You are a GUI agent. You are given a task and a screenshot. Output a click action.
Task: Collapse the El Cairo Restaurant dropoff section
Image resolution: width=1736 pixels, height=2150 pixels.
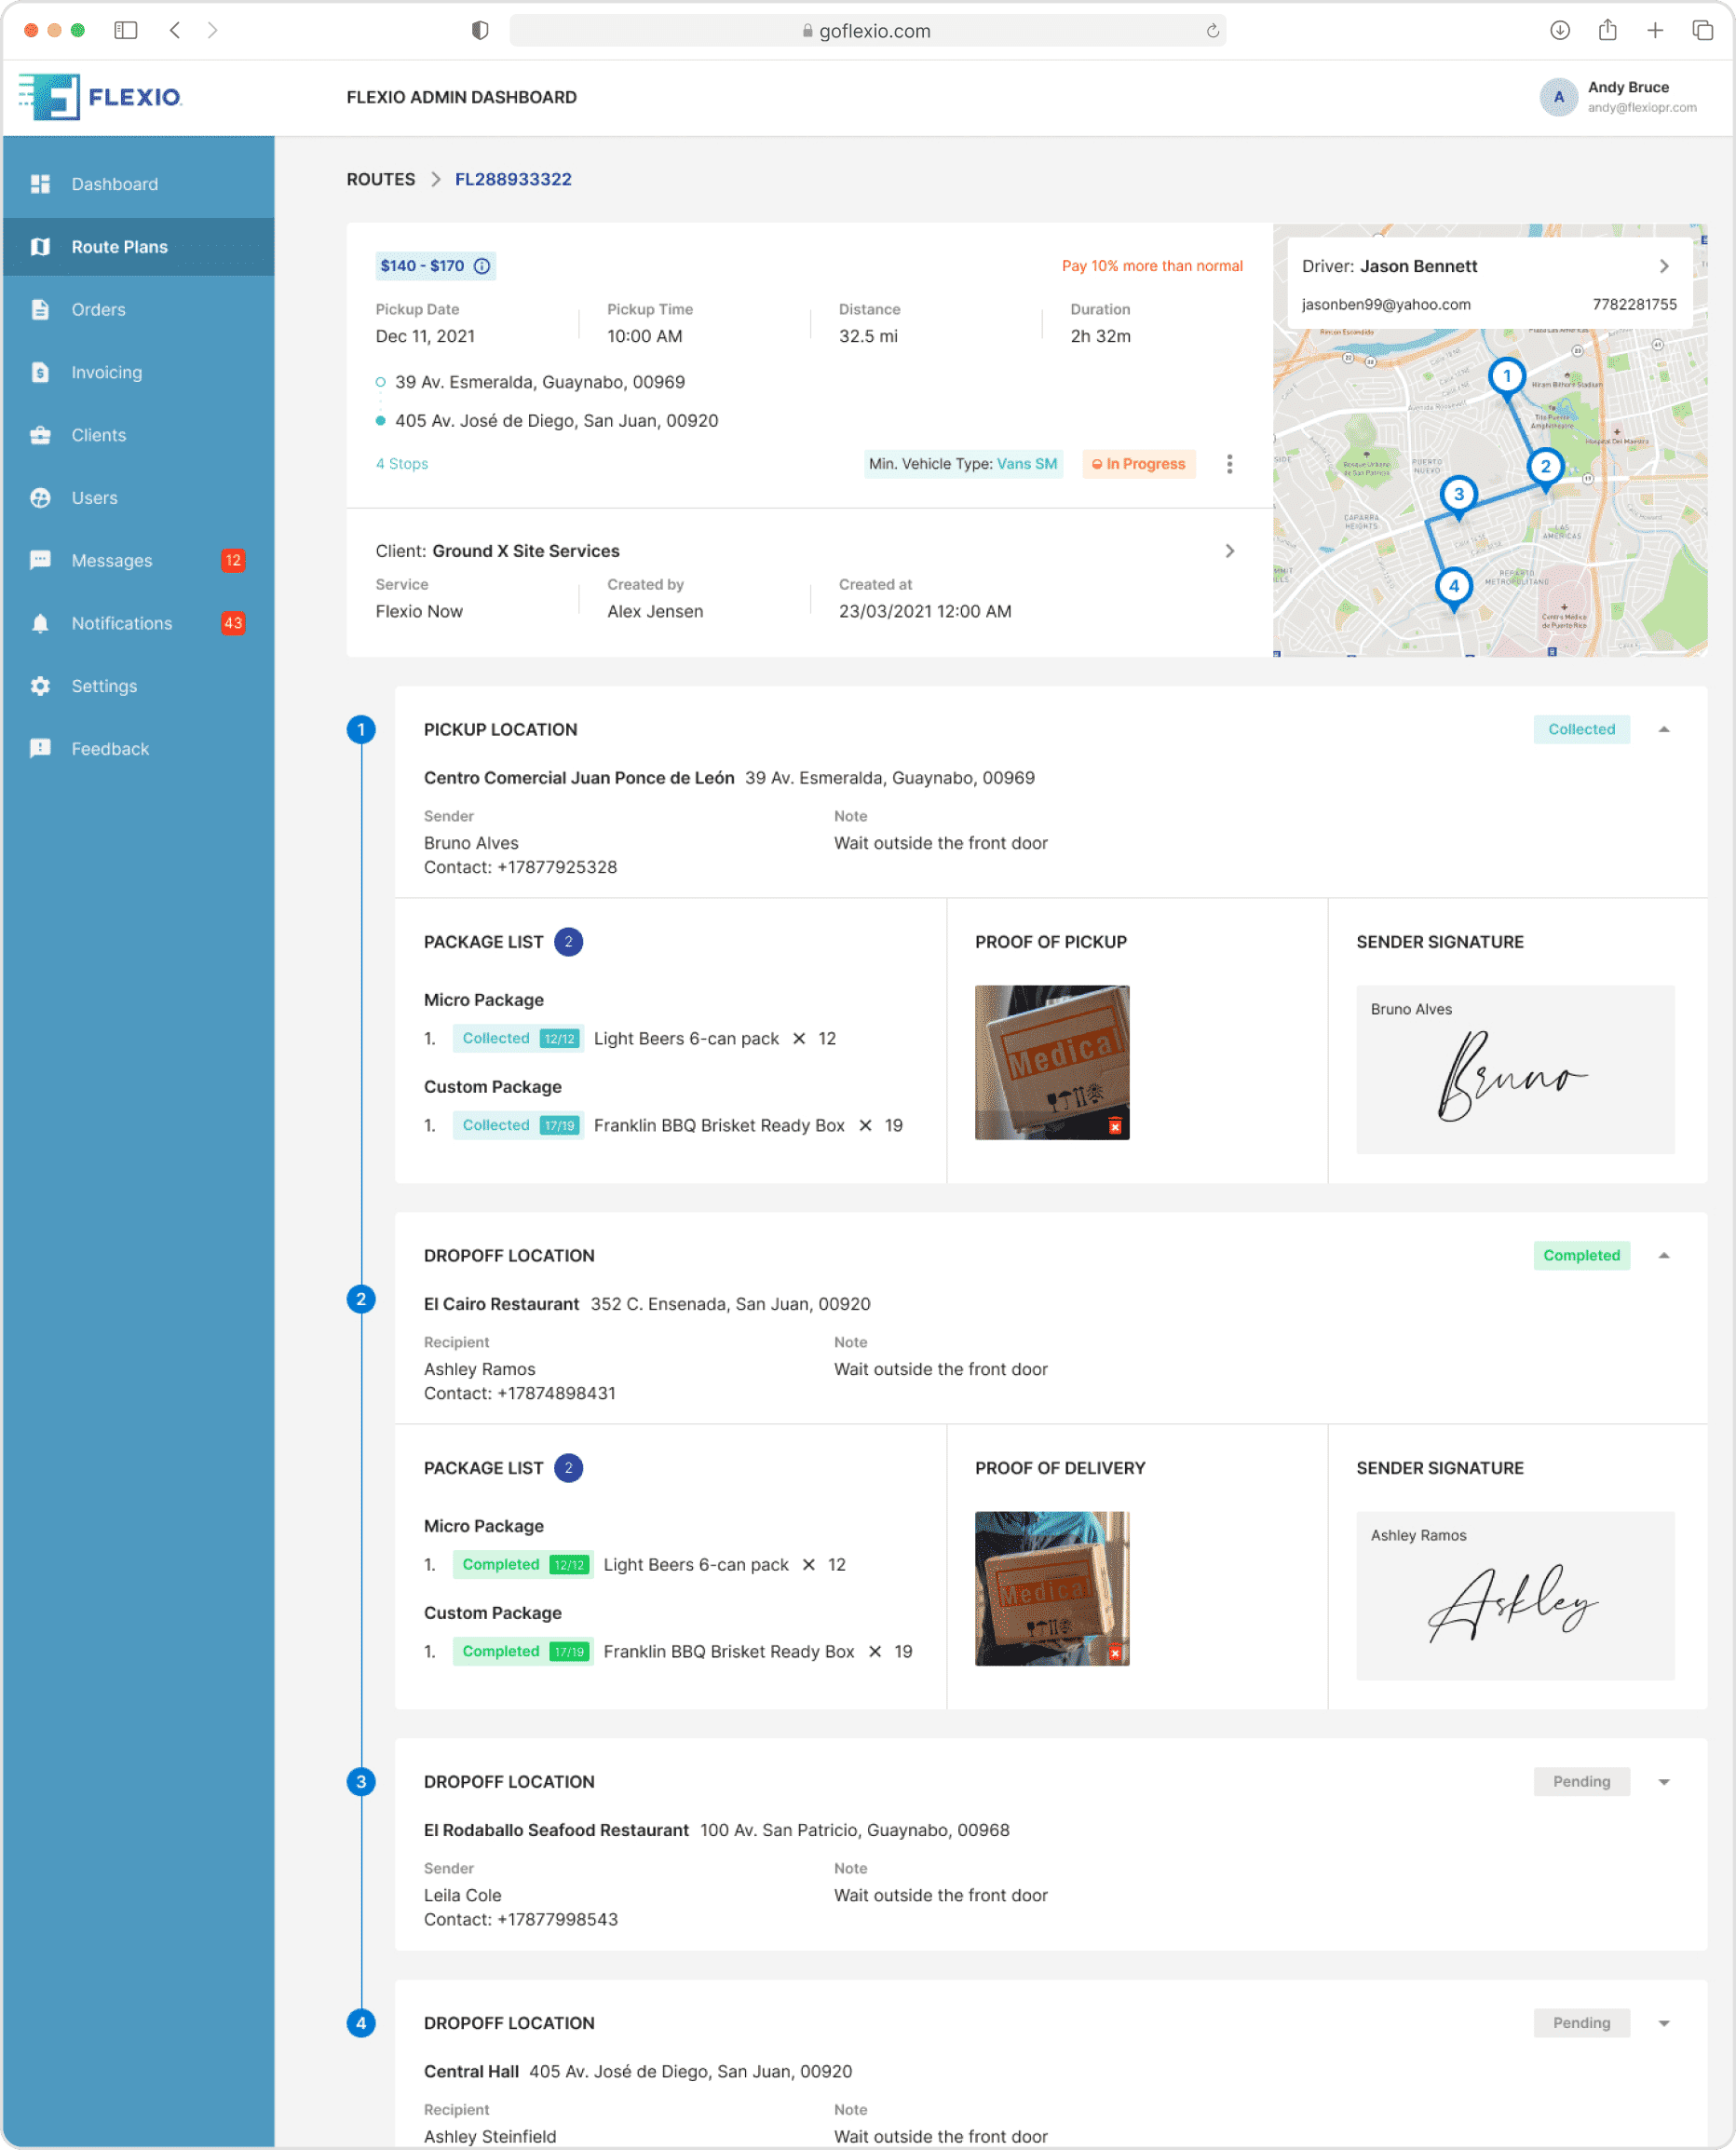(1663, 1256)
